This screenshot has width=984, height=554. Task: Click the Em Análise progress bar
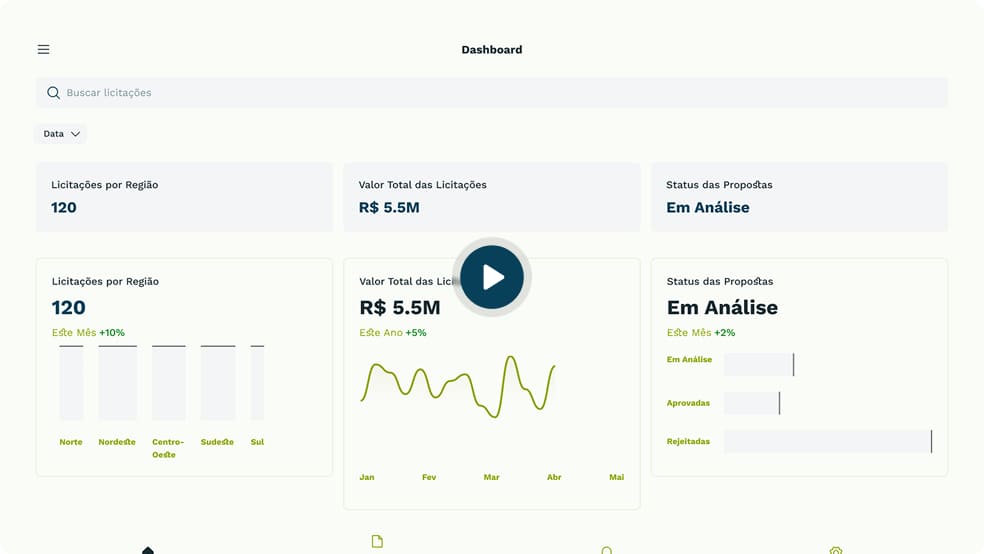click(x=758, y=364)
